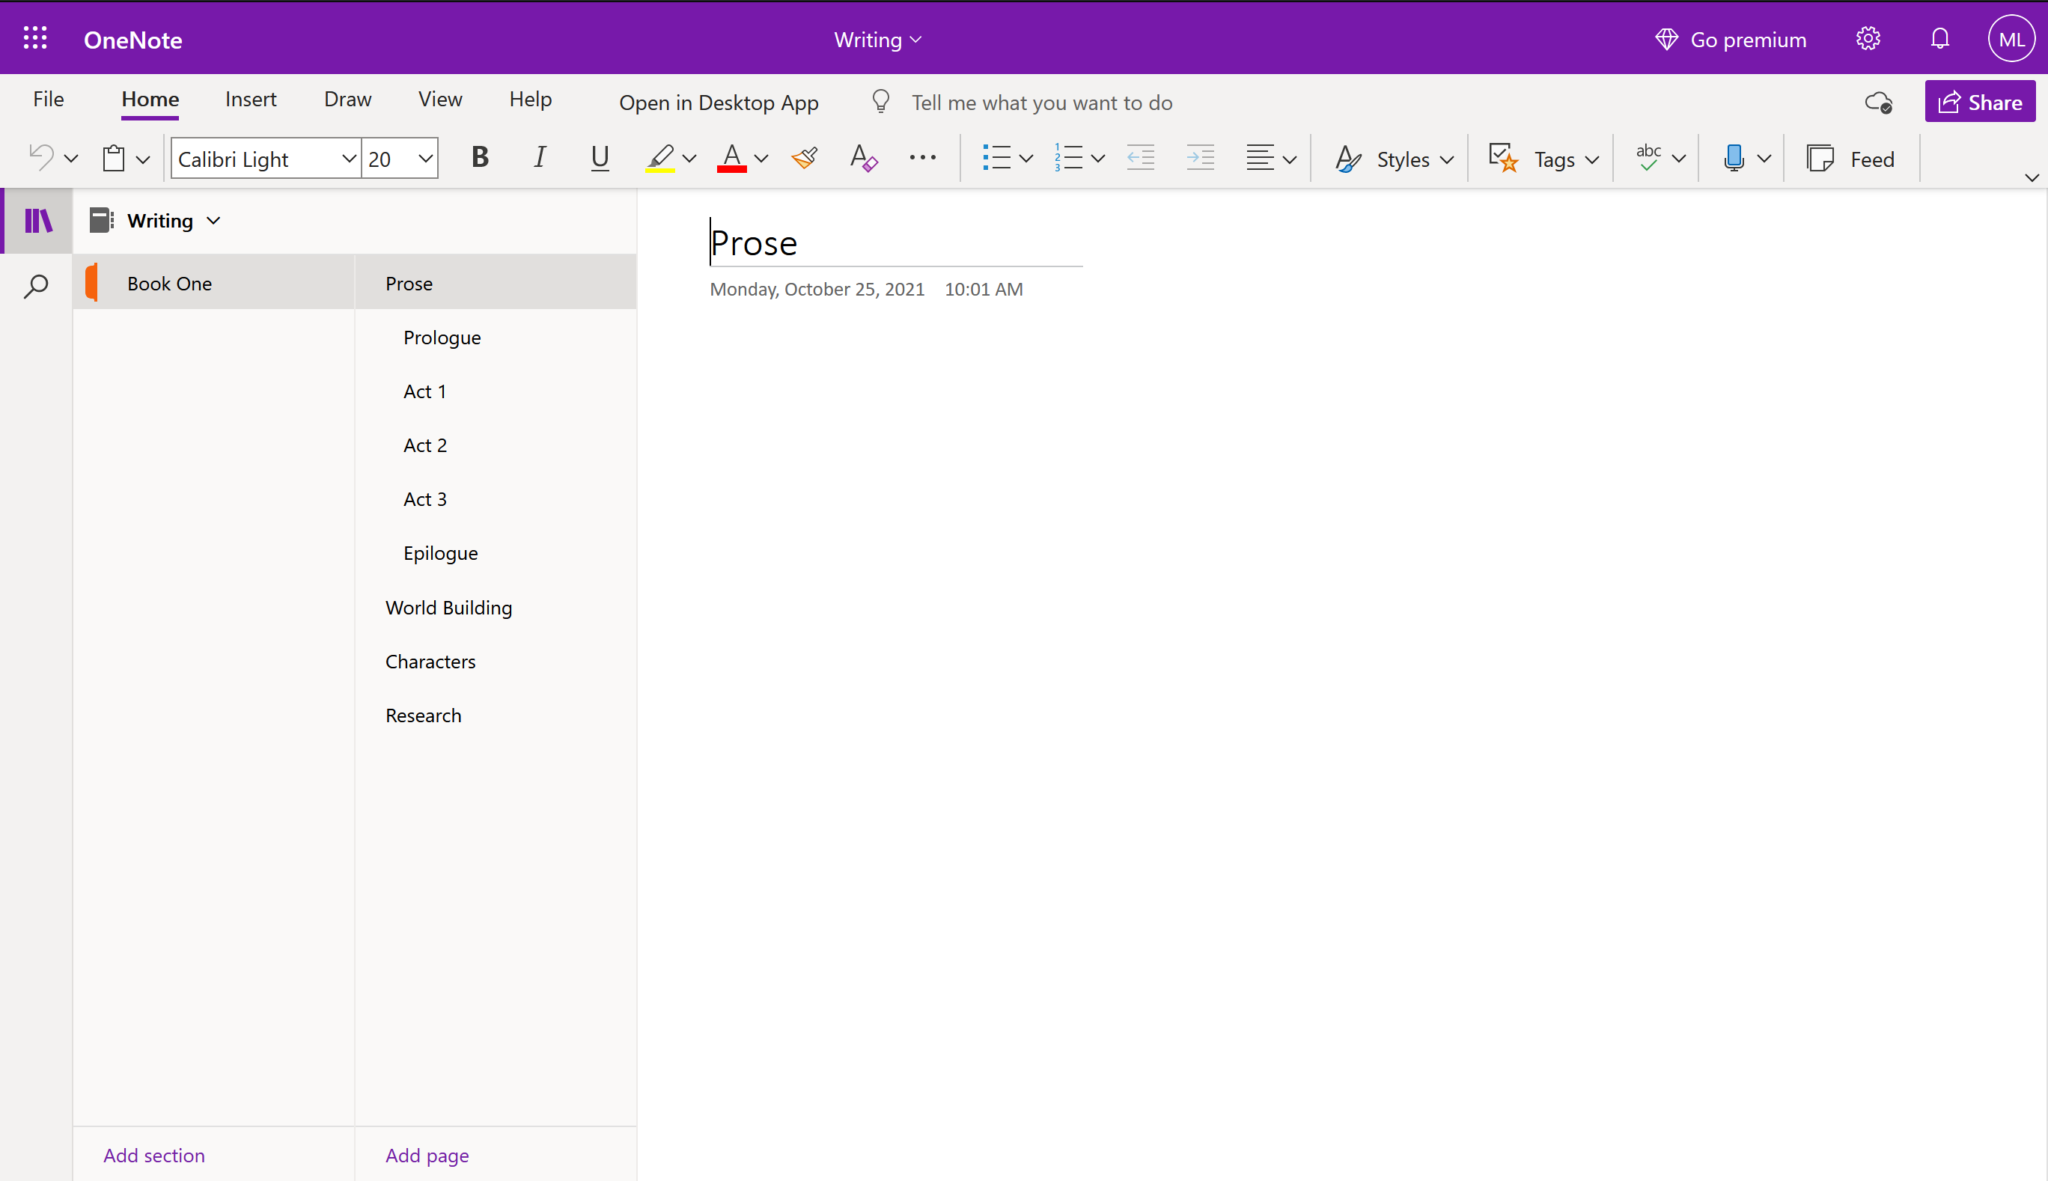Check spelling with the abc icon
Image resolution: width=2048 pixels, height=1181 pixels.
click(x=1648, y=157)
